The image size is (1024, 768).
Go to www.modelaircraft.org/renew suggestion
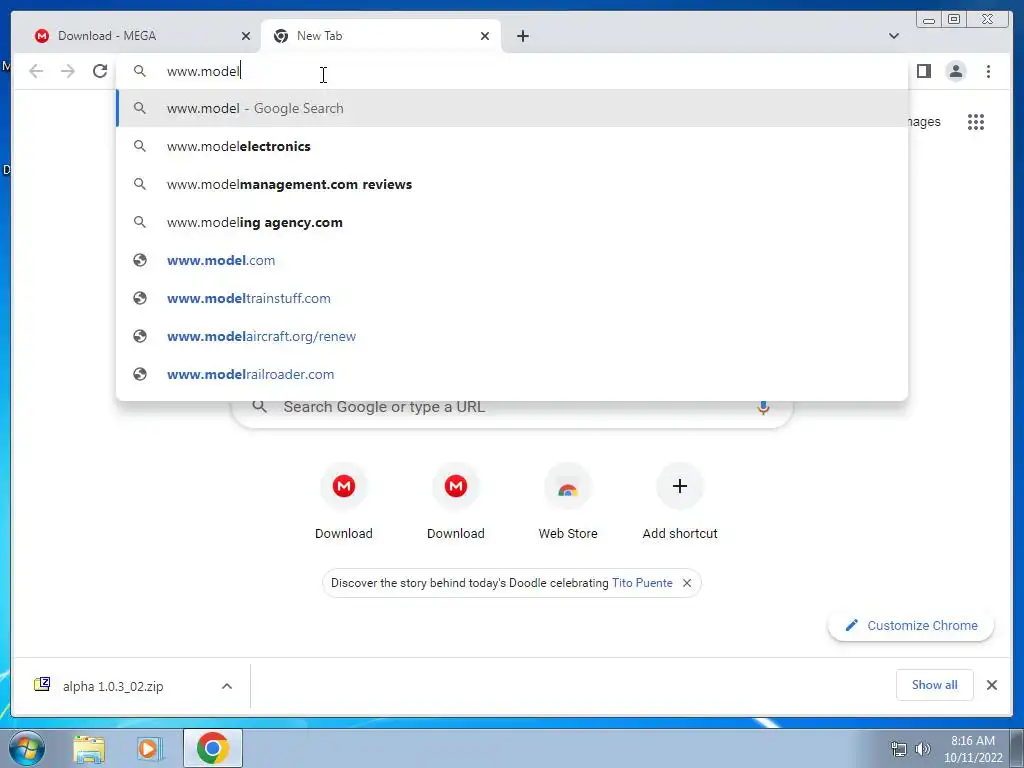(x=512, y=336)
